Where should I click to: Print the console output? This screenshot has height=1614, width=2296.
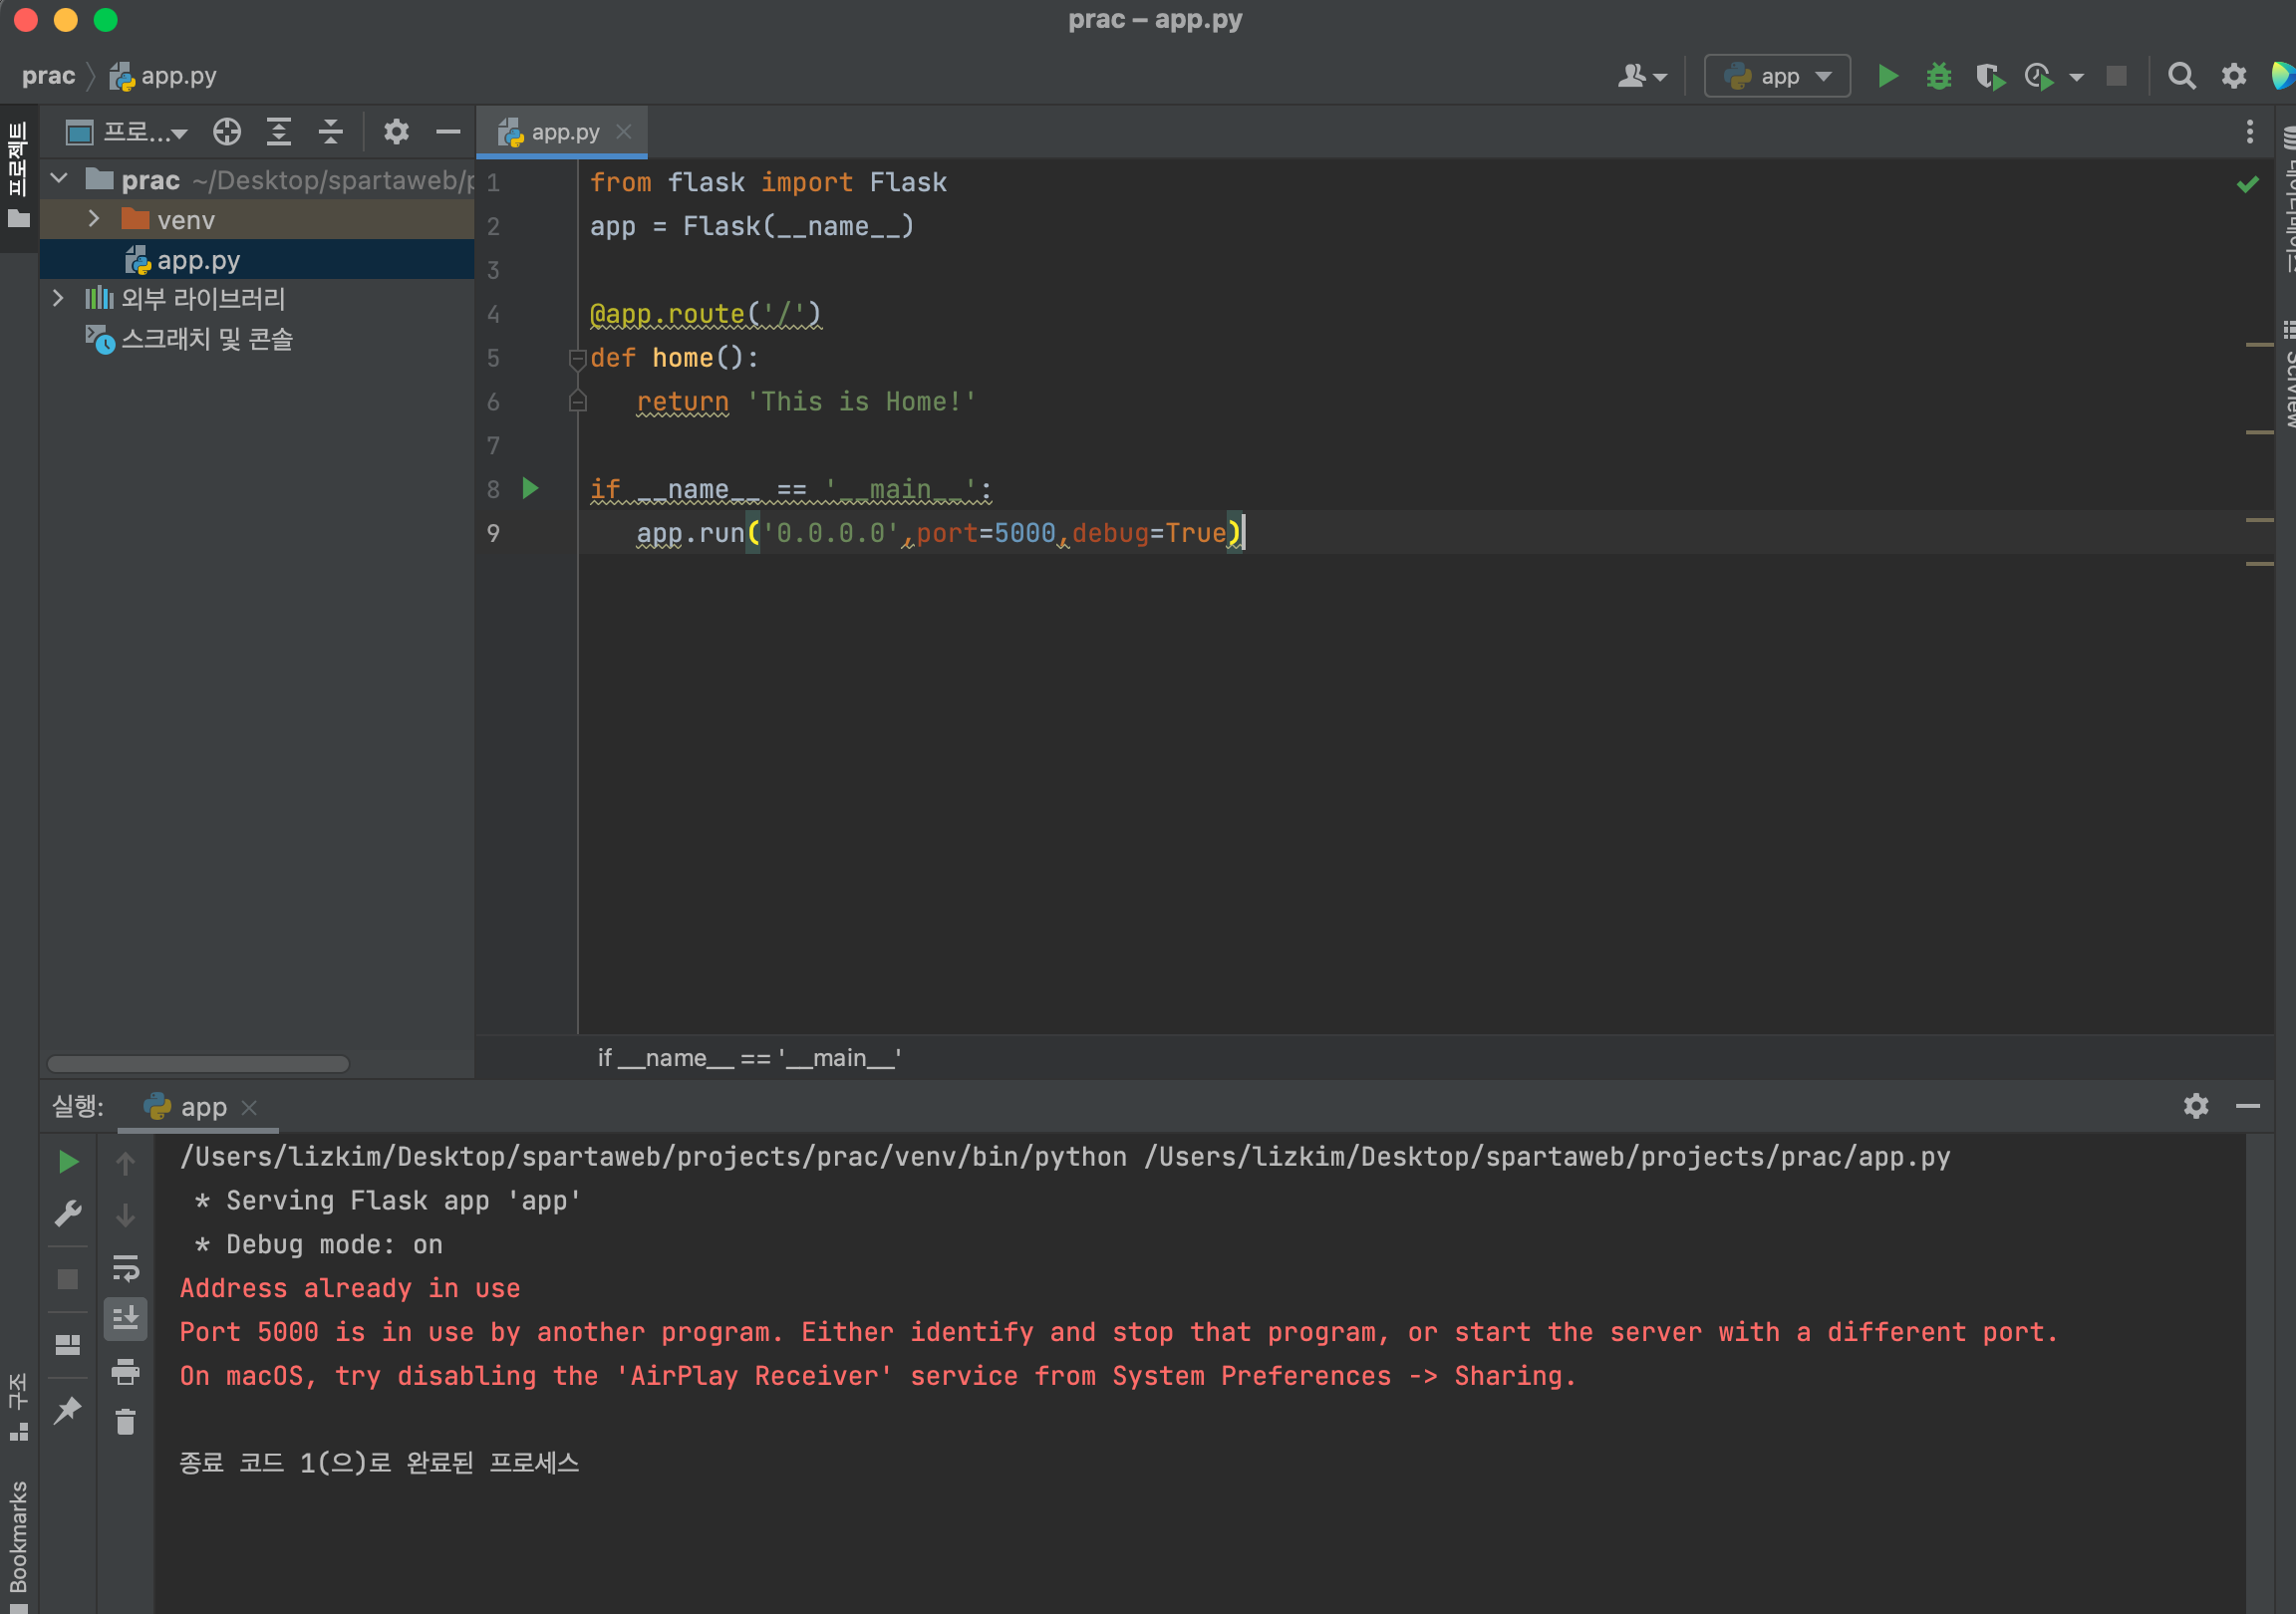[125, 1371]
